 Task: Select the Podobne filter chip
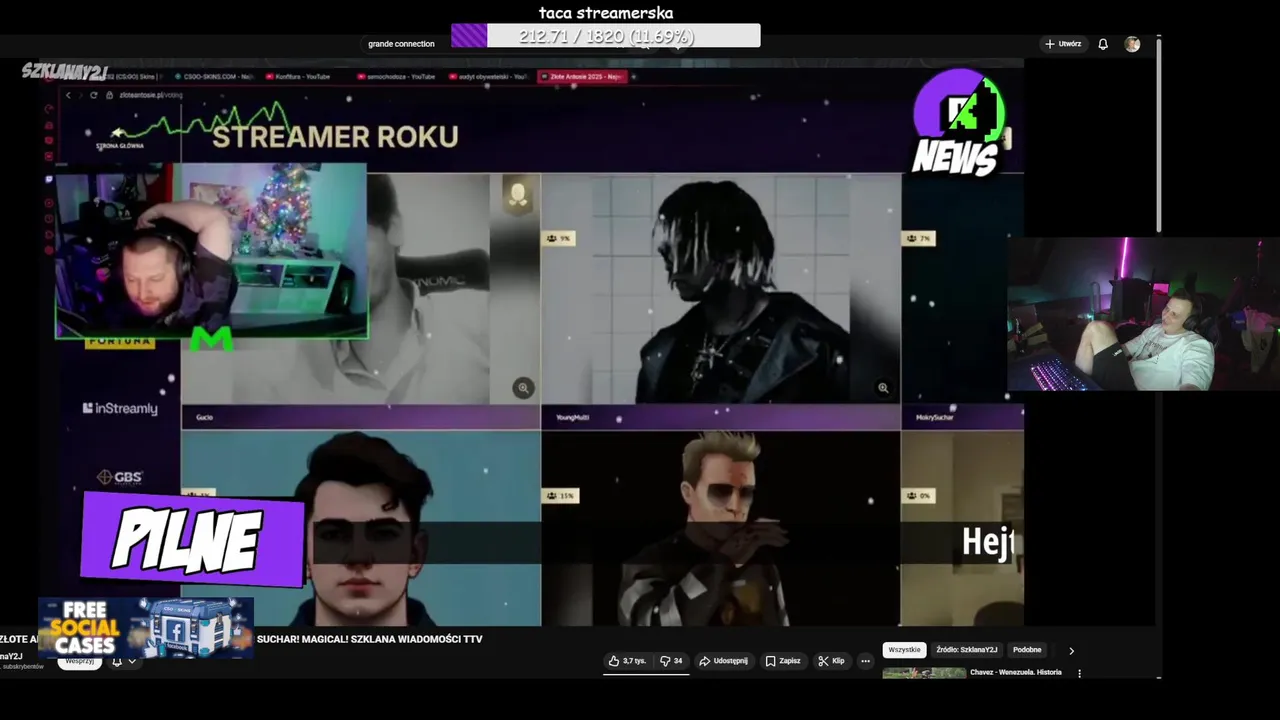click(1027, 650)
